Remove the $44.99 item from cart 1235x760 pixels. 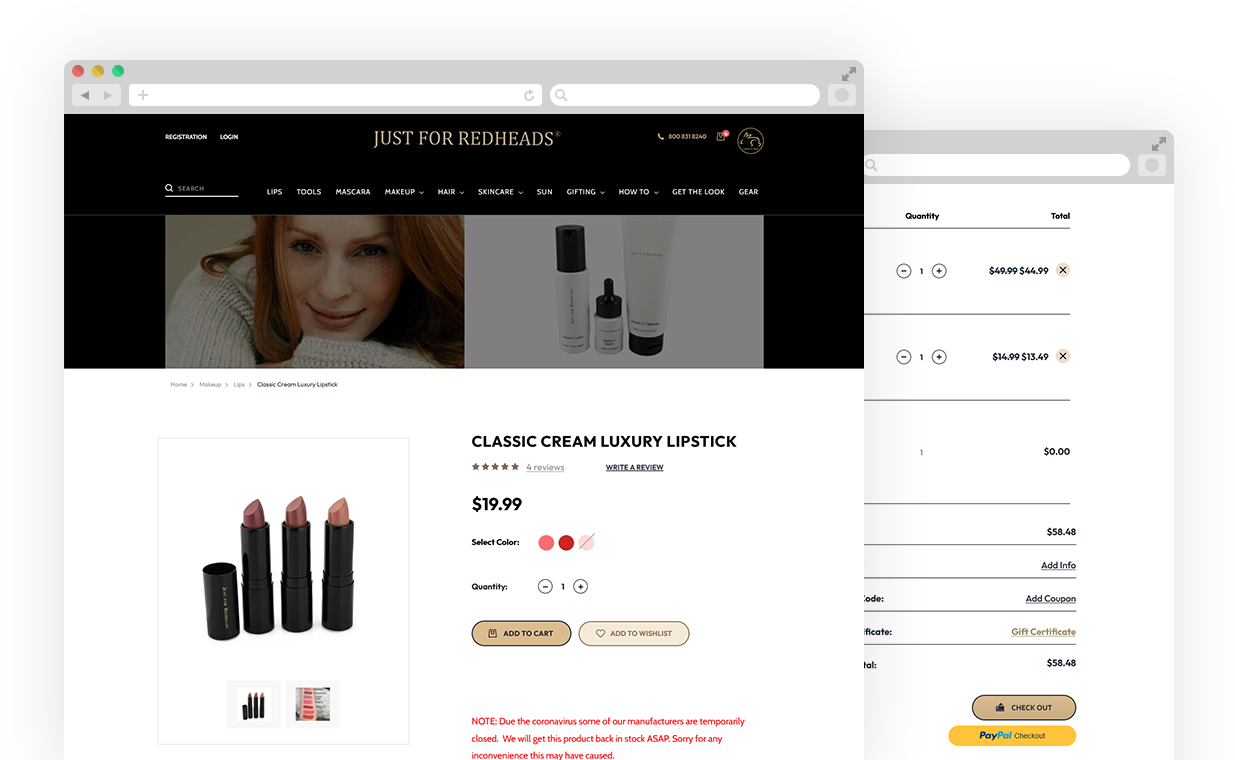(1063, 270)
